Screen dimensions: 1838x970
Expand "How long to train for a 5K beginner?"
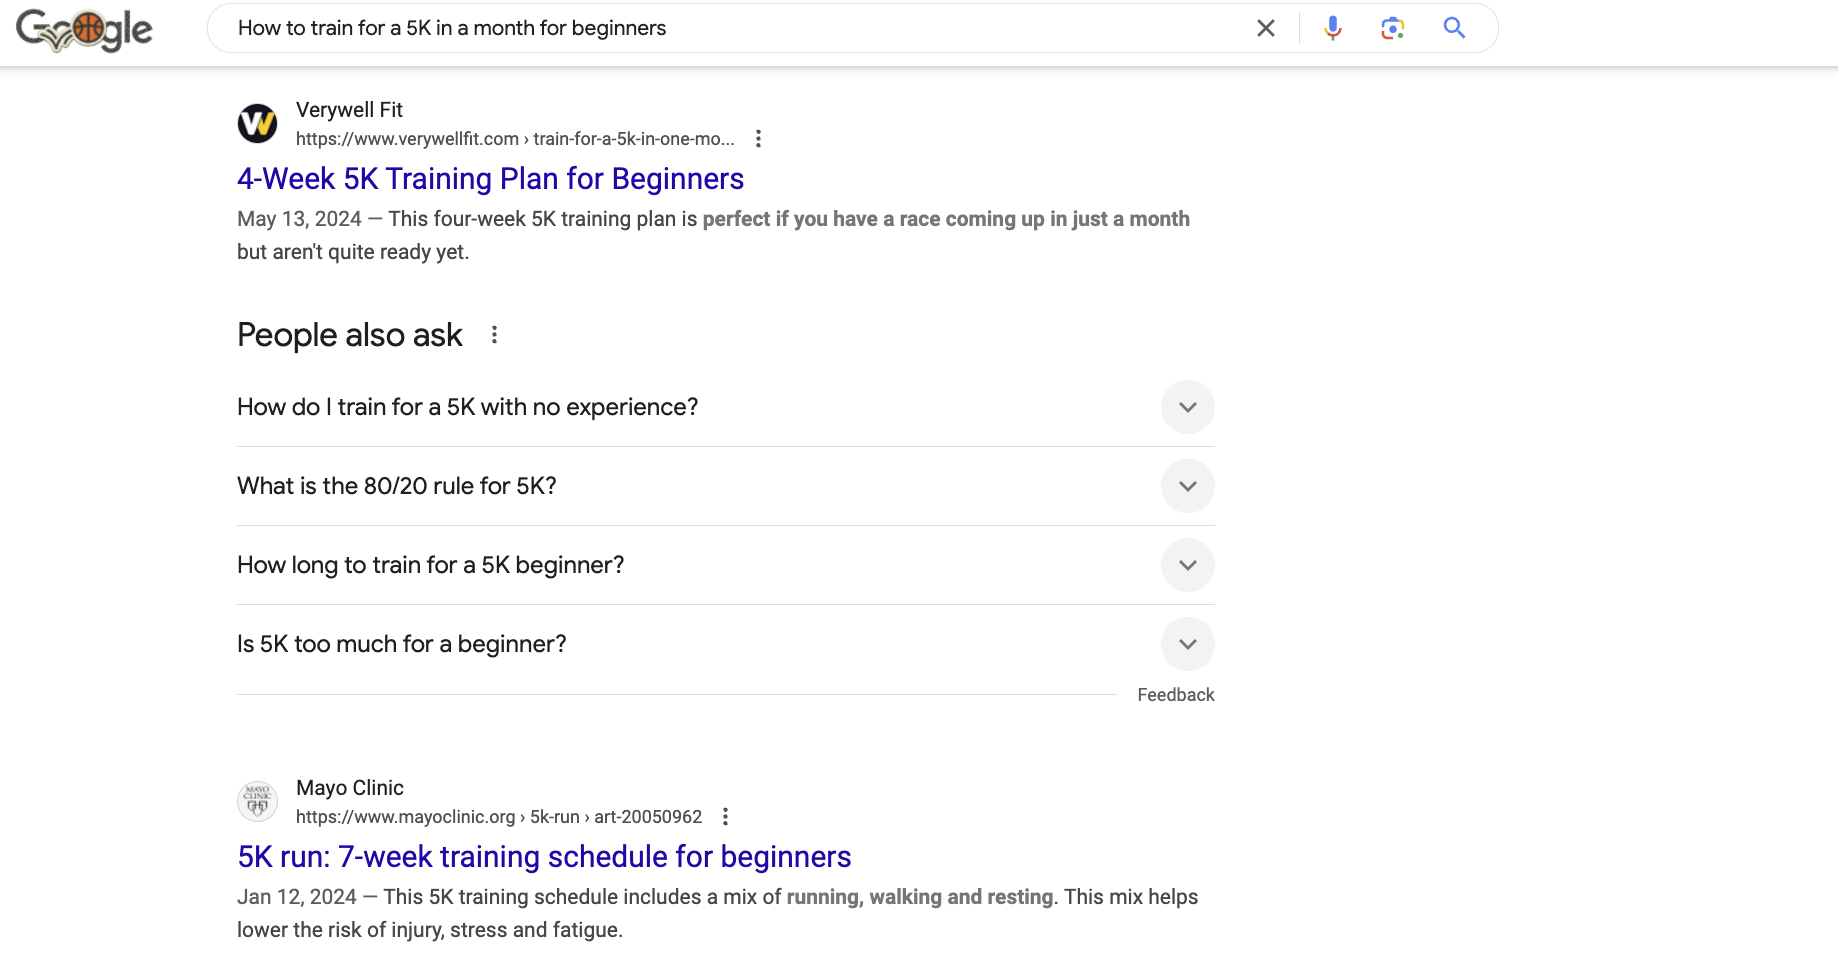[1187, 565]
